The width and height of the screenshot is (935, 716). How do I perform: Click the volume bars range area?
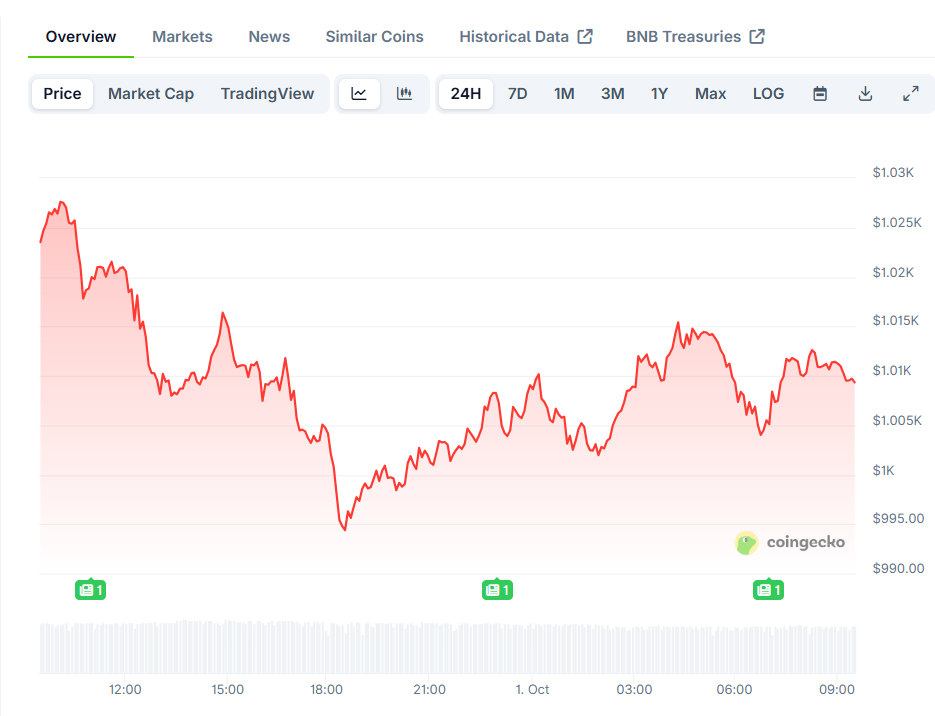[447, 648]
